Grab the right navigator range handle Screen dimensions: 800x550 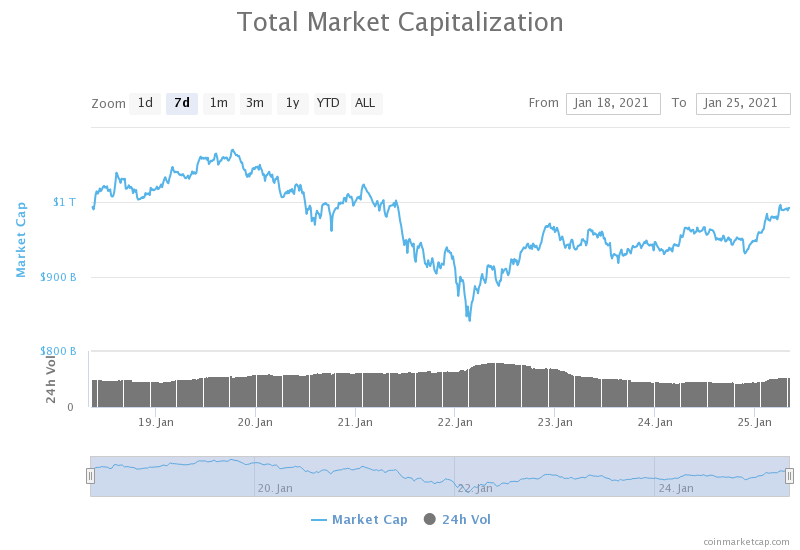789,476
